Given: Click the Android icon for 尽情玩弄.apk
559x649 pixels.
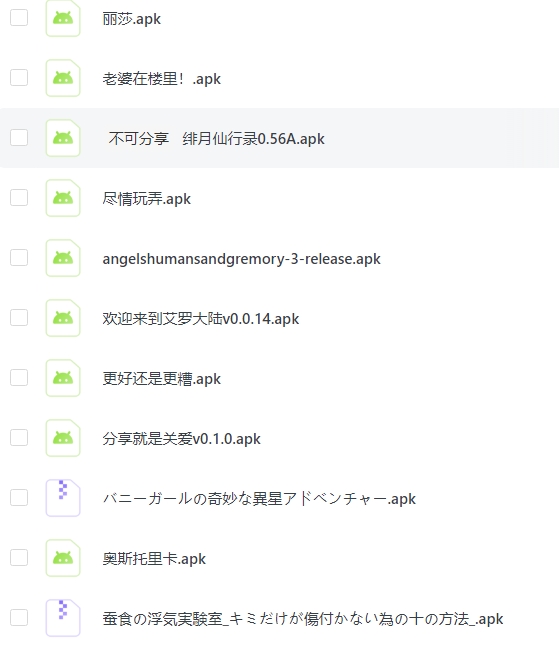Looking at the screenshot, I should 63,198.
